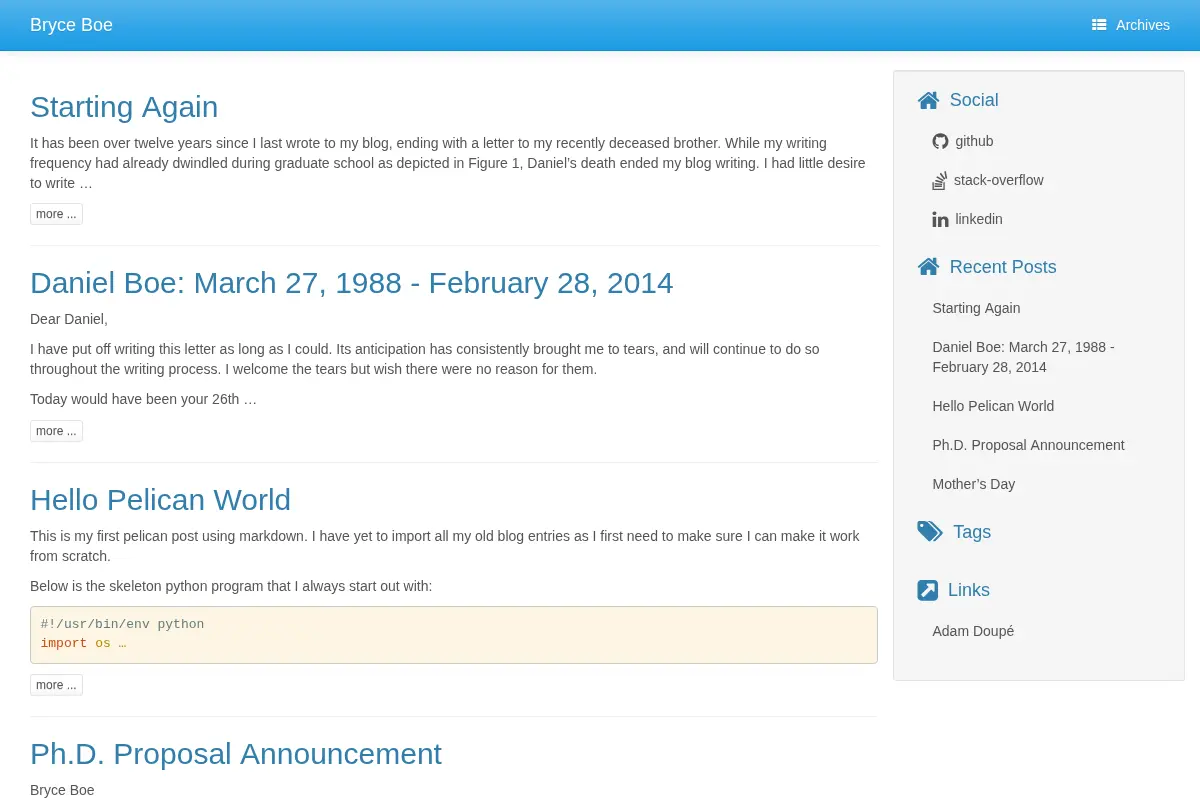
Task: Click the Archives list icon in navbar
Action: coord(1099,25)
